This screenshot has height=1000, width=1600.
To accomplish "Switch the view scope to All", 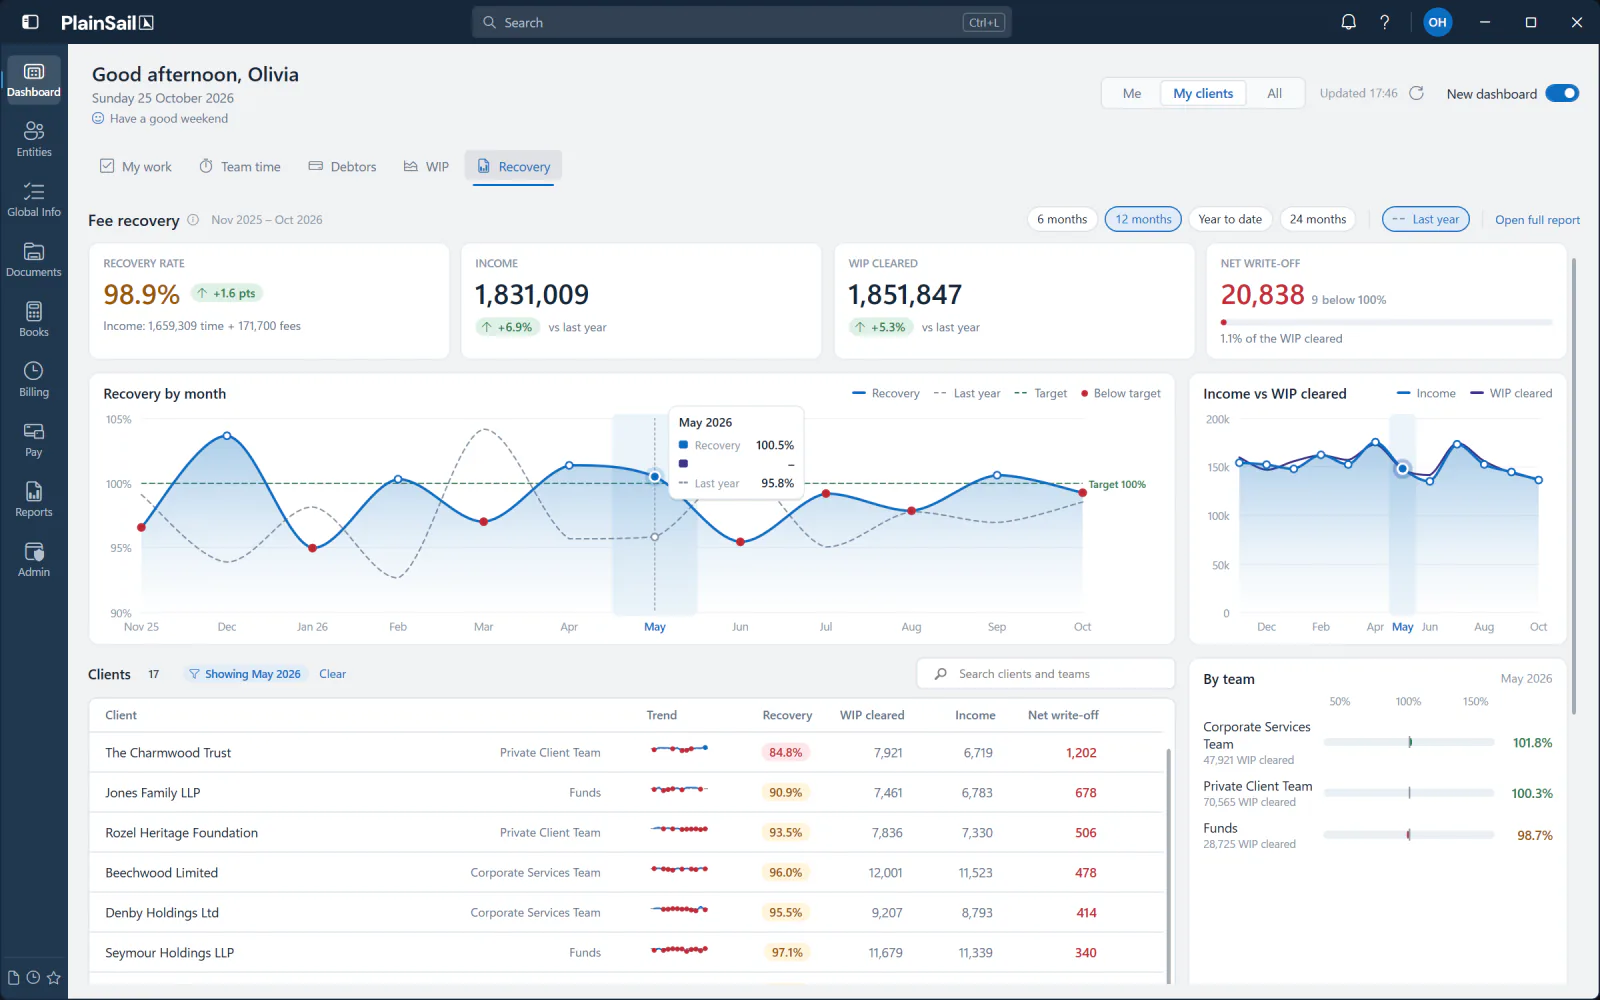I will pos(1275,93).
